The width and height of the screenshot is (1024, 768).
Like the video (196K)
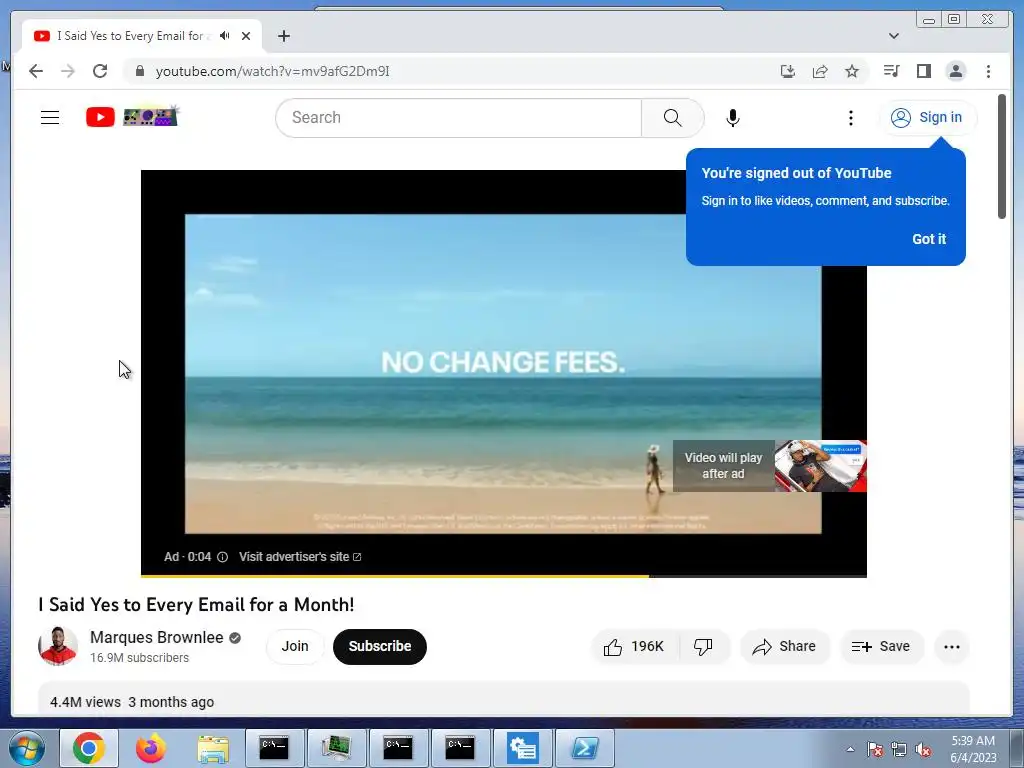click(x=633, y=647)
